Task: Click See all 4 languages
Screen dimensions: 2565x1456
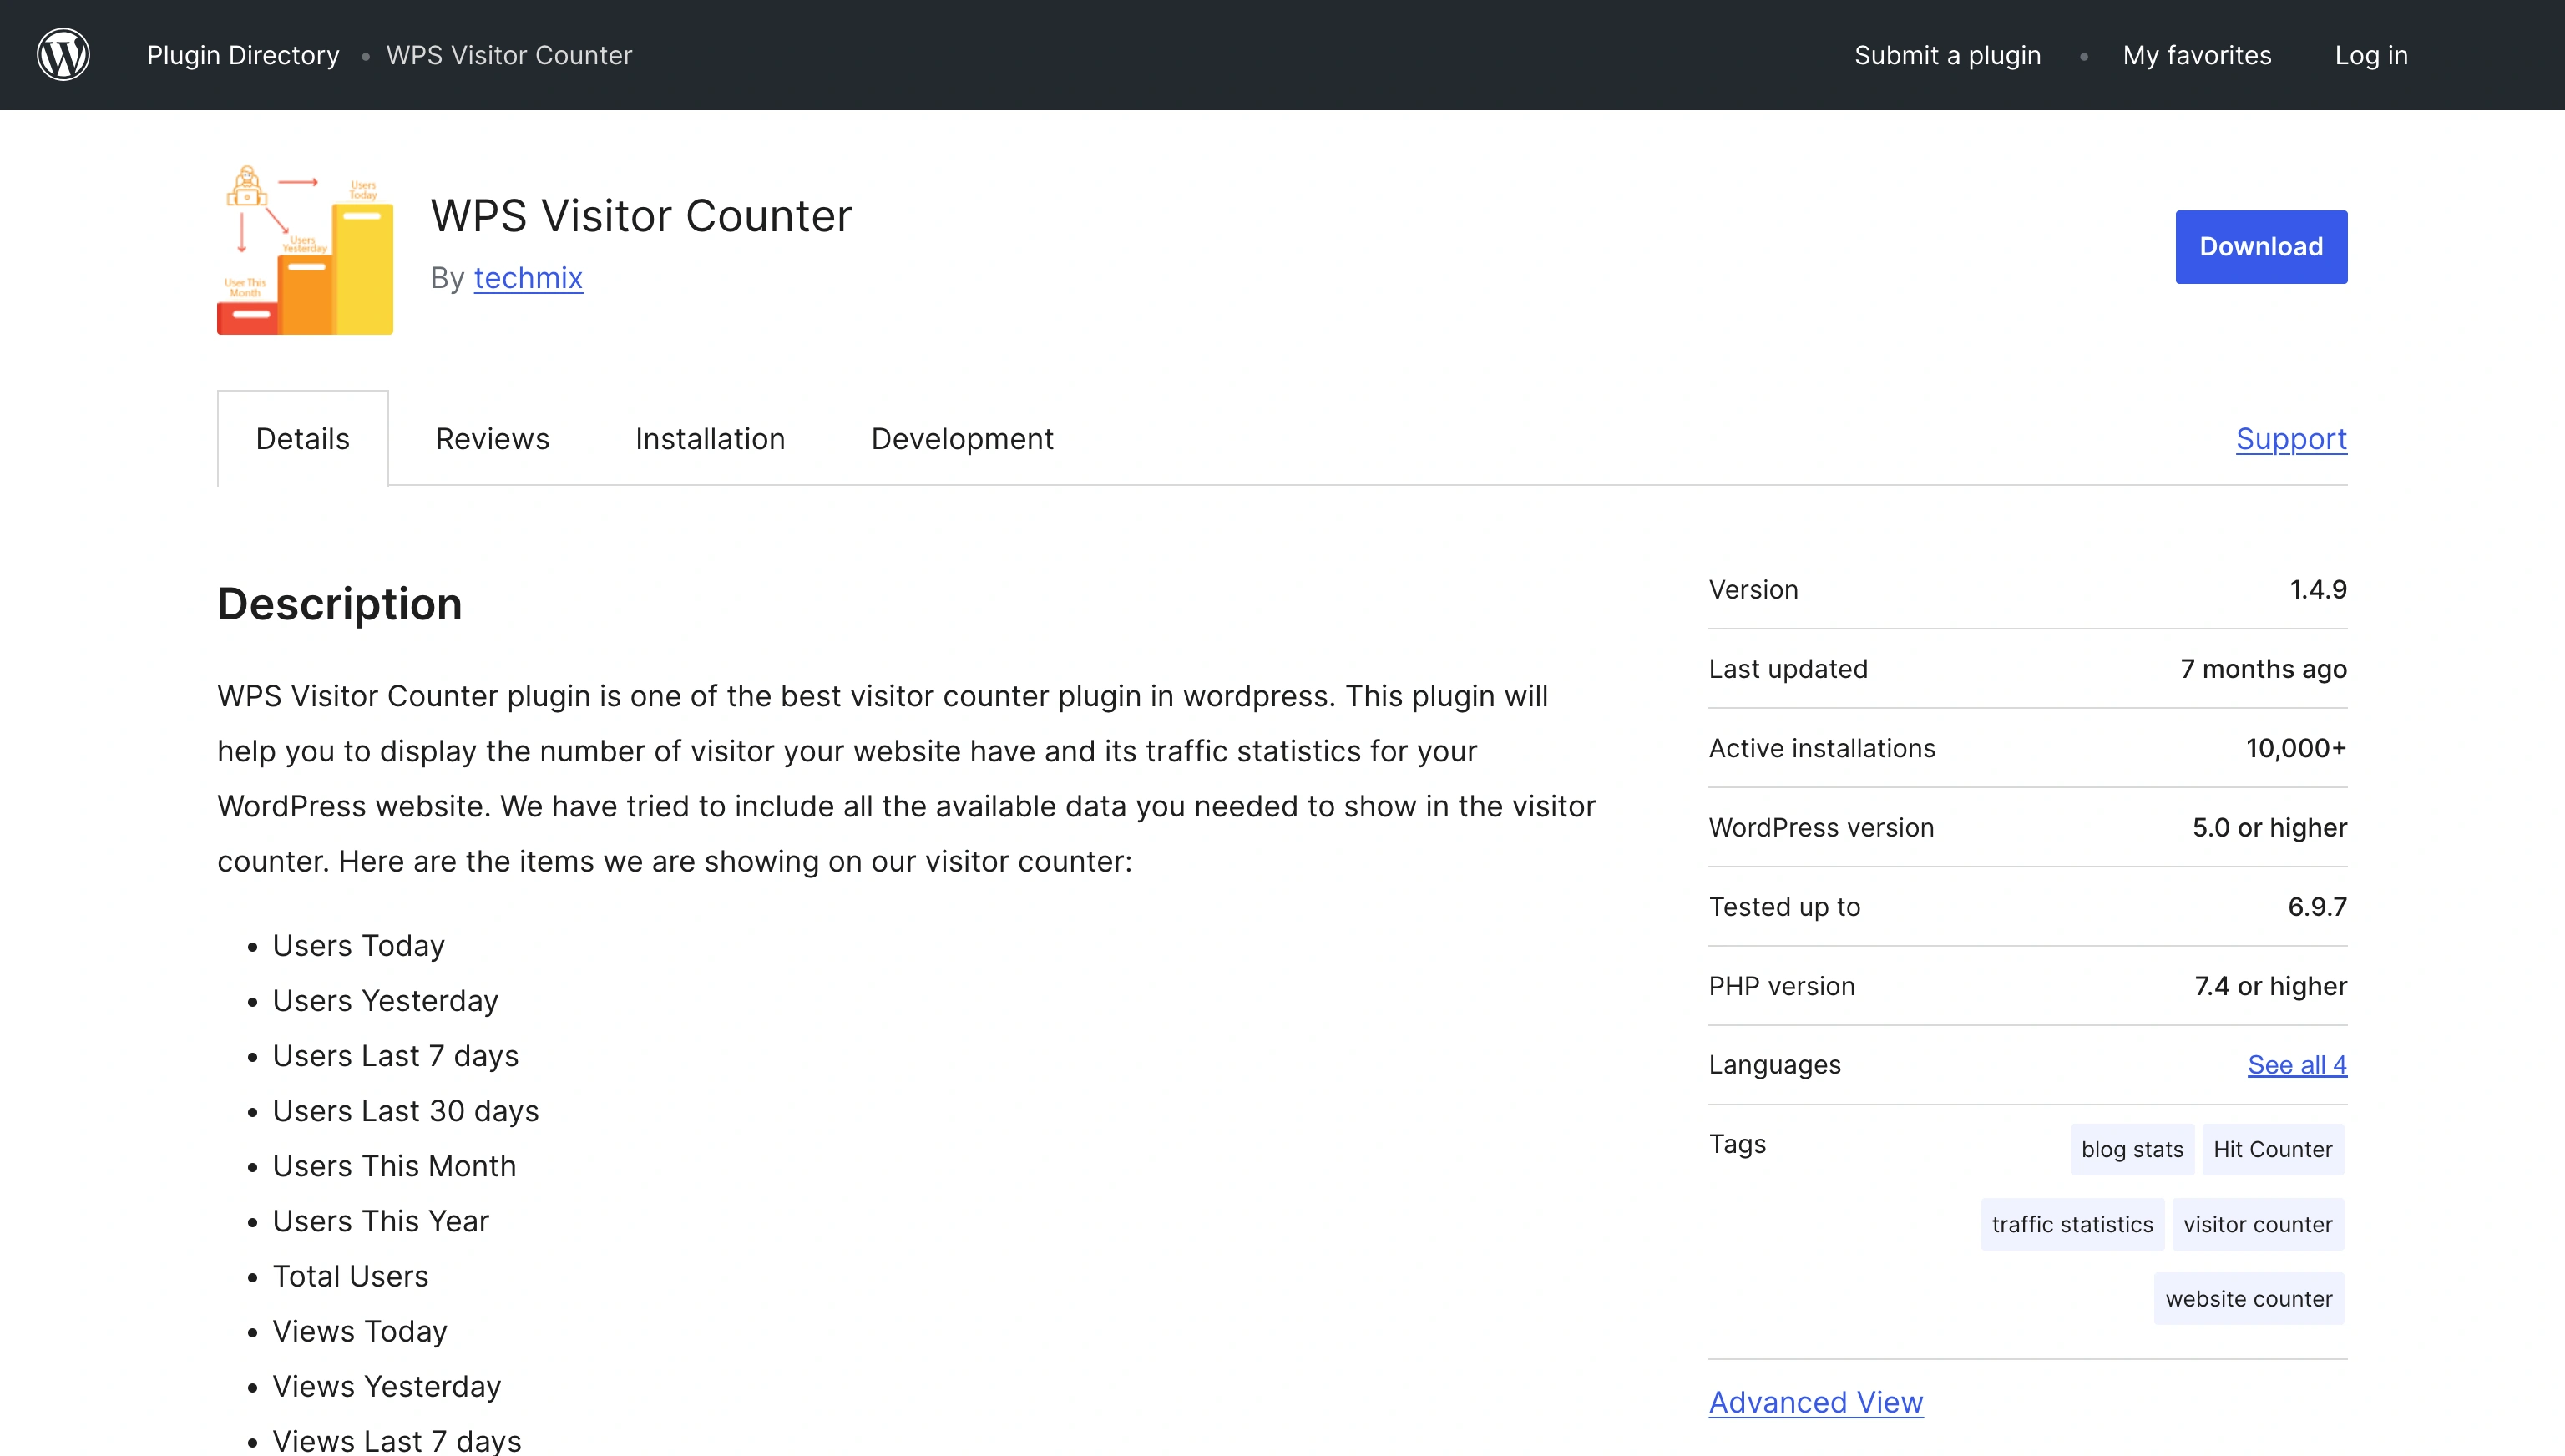Action: point(2297,1065)
